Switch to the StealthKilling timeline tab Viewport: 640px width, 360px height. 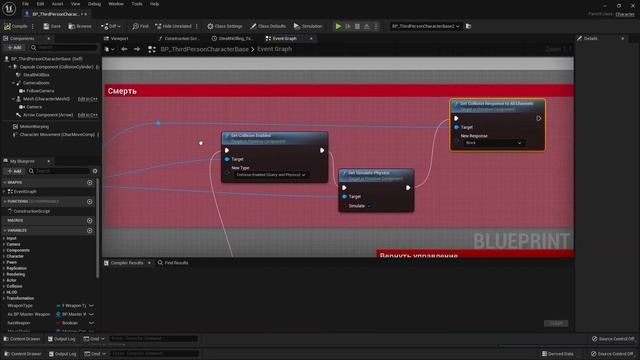(233, 38)
